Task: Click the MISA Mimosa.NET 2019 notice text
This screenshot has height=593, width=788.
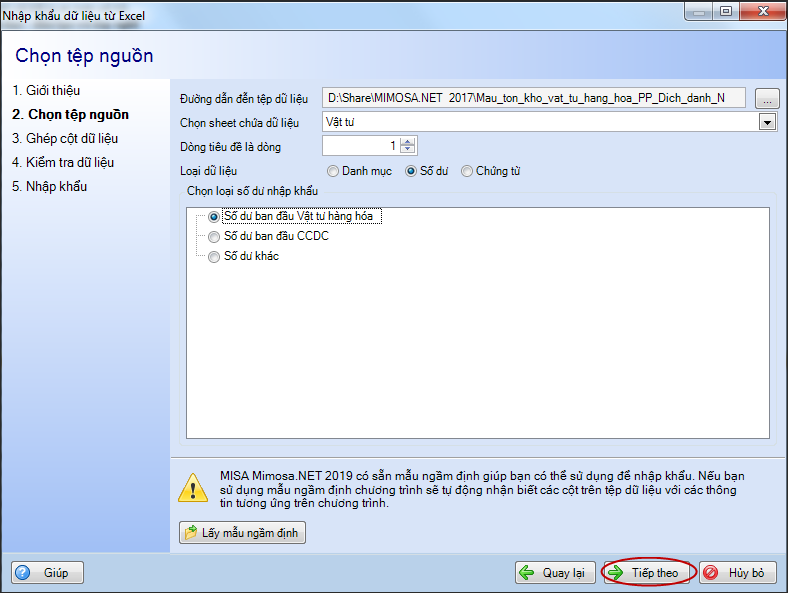Action: click(482, 489)
